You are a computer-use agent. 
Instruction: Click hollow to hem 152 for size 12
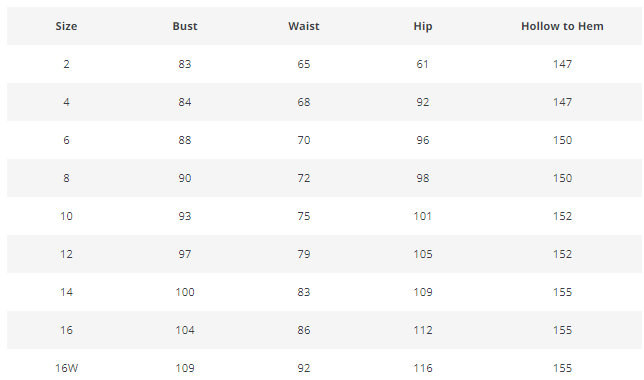[x=562, y=254]
